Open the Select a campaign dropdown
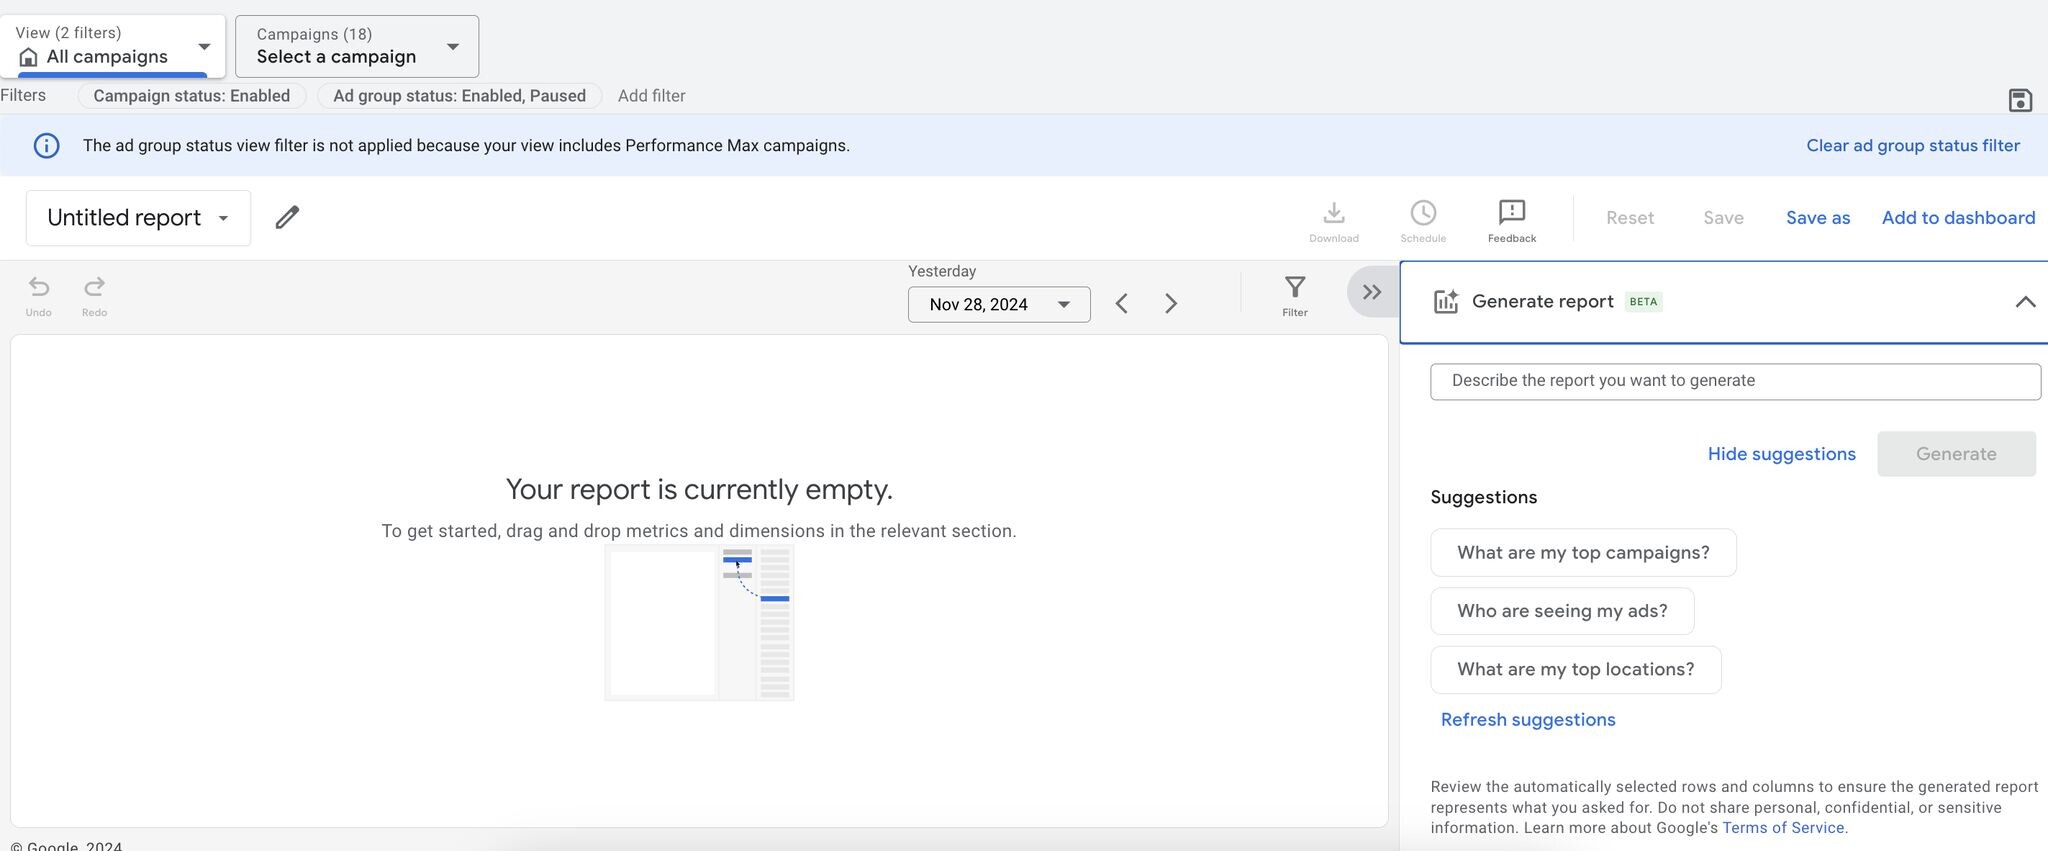 357,46
